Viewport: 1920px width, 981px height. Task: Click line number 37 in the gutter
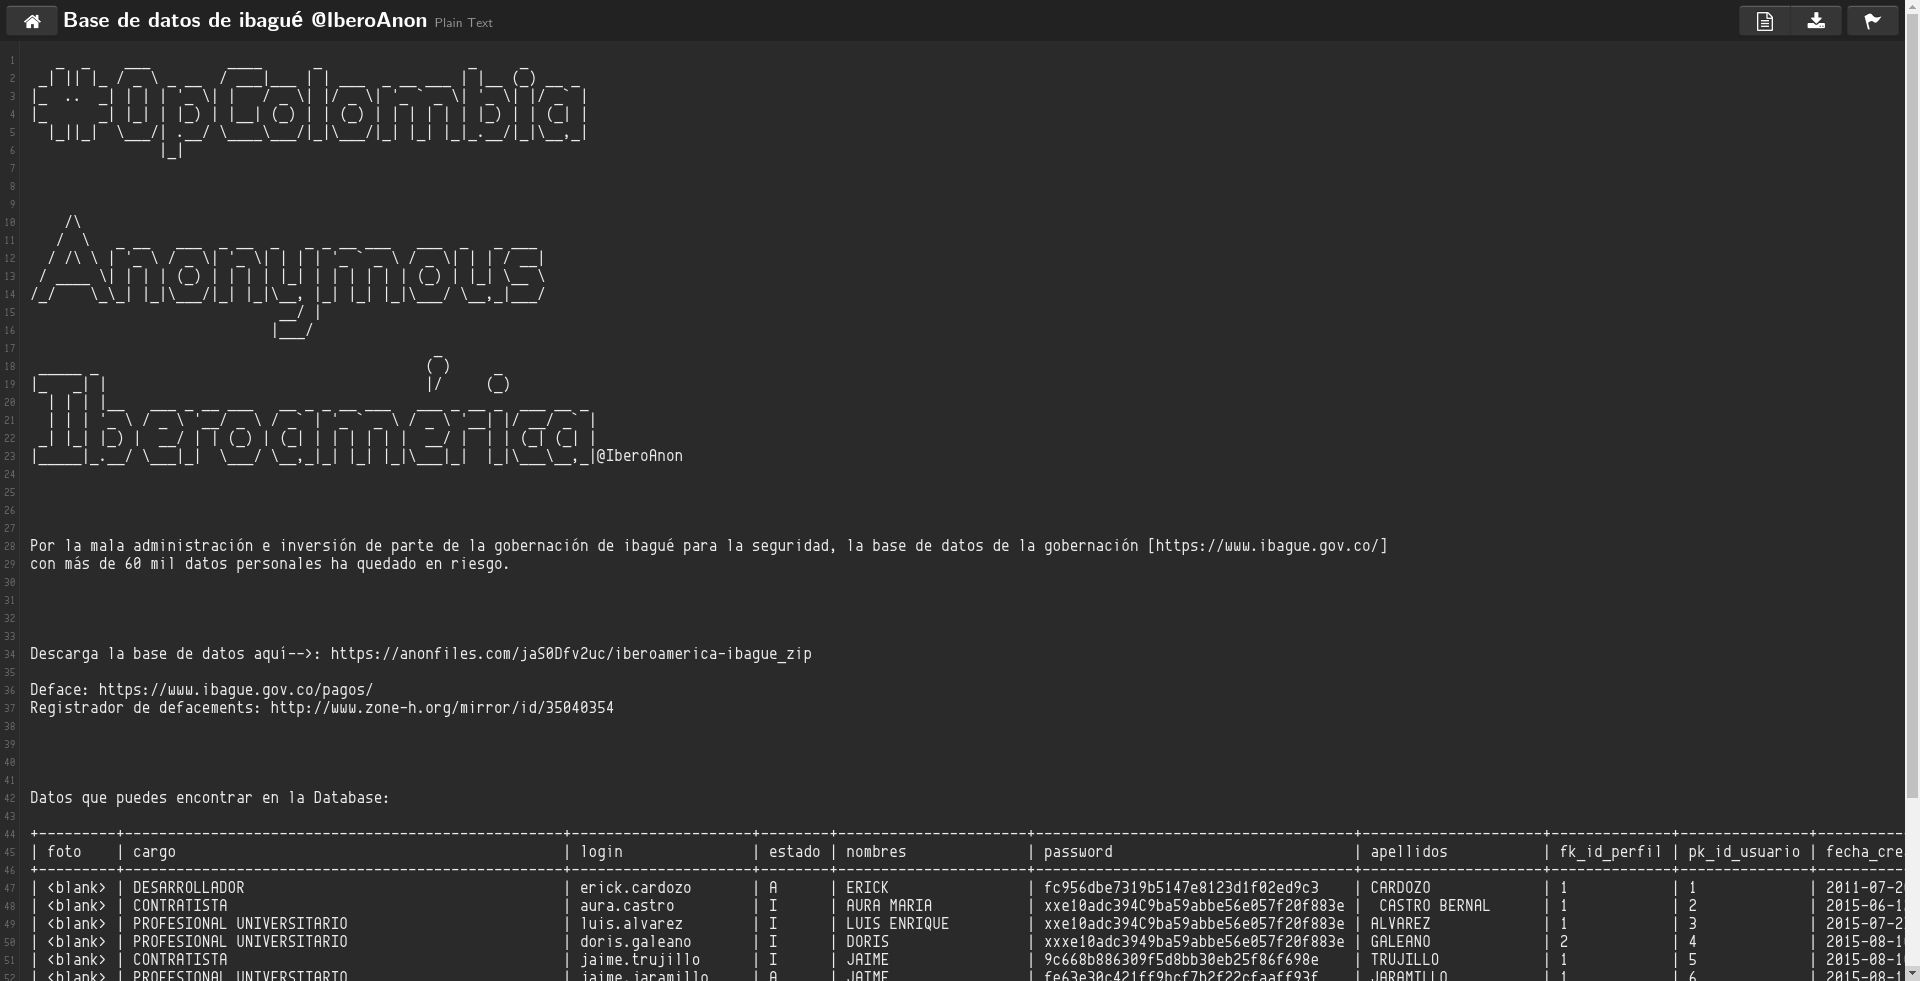point(10,709)
